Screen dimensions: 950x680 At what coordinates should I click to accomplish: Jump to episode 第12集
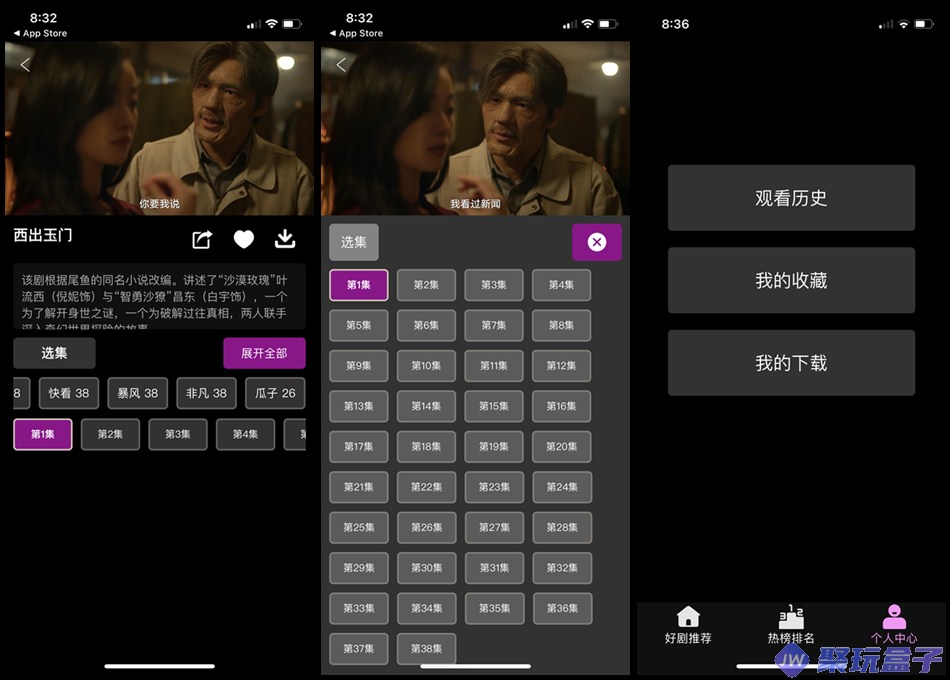(x=562, y=366)
